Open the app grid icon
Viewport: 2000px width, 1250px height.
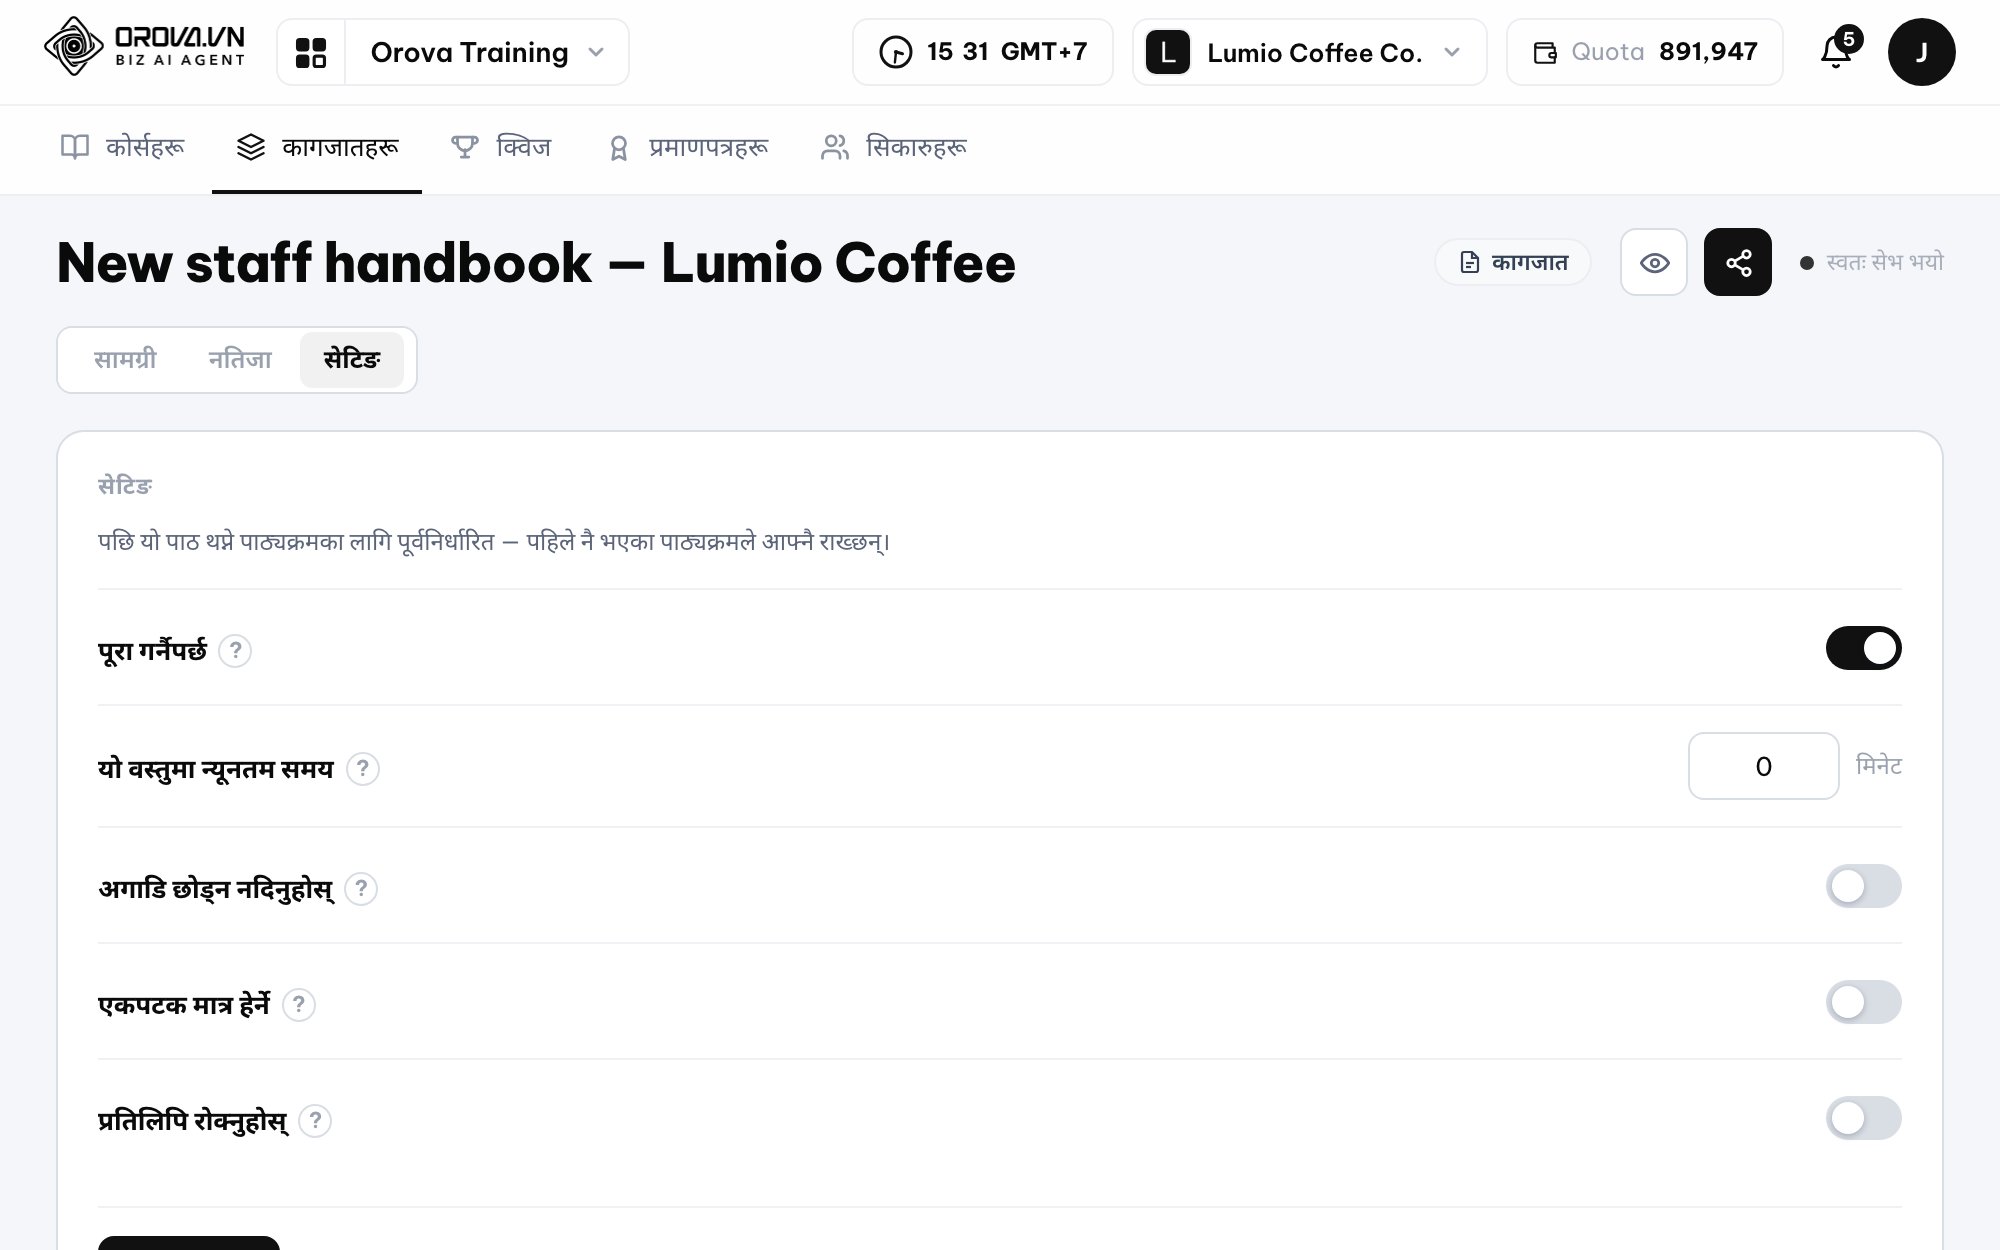pyautogui.click(x=311, y=52)
